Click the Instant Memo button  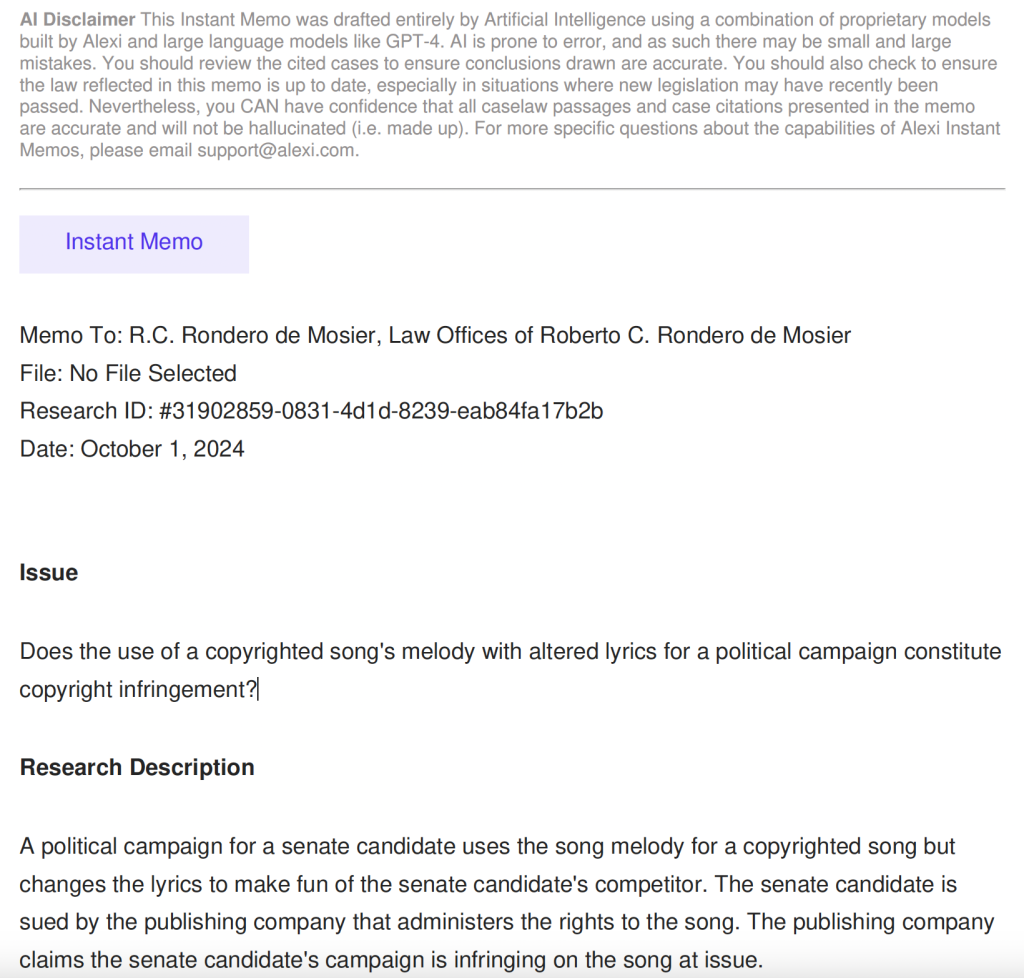(x=134, y=243)
